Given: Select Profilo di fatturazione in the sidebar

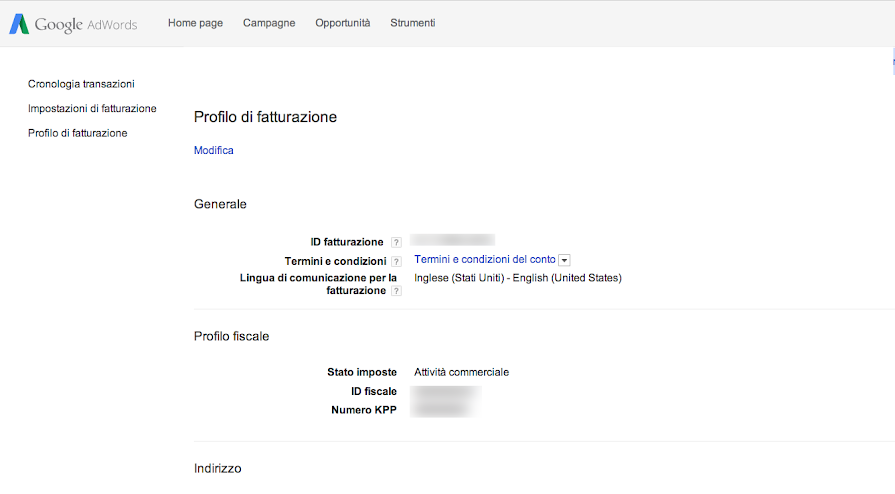Looking at the screenshot, I should tap(77, 133).
